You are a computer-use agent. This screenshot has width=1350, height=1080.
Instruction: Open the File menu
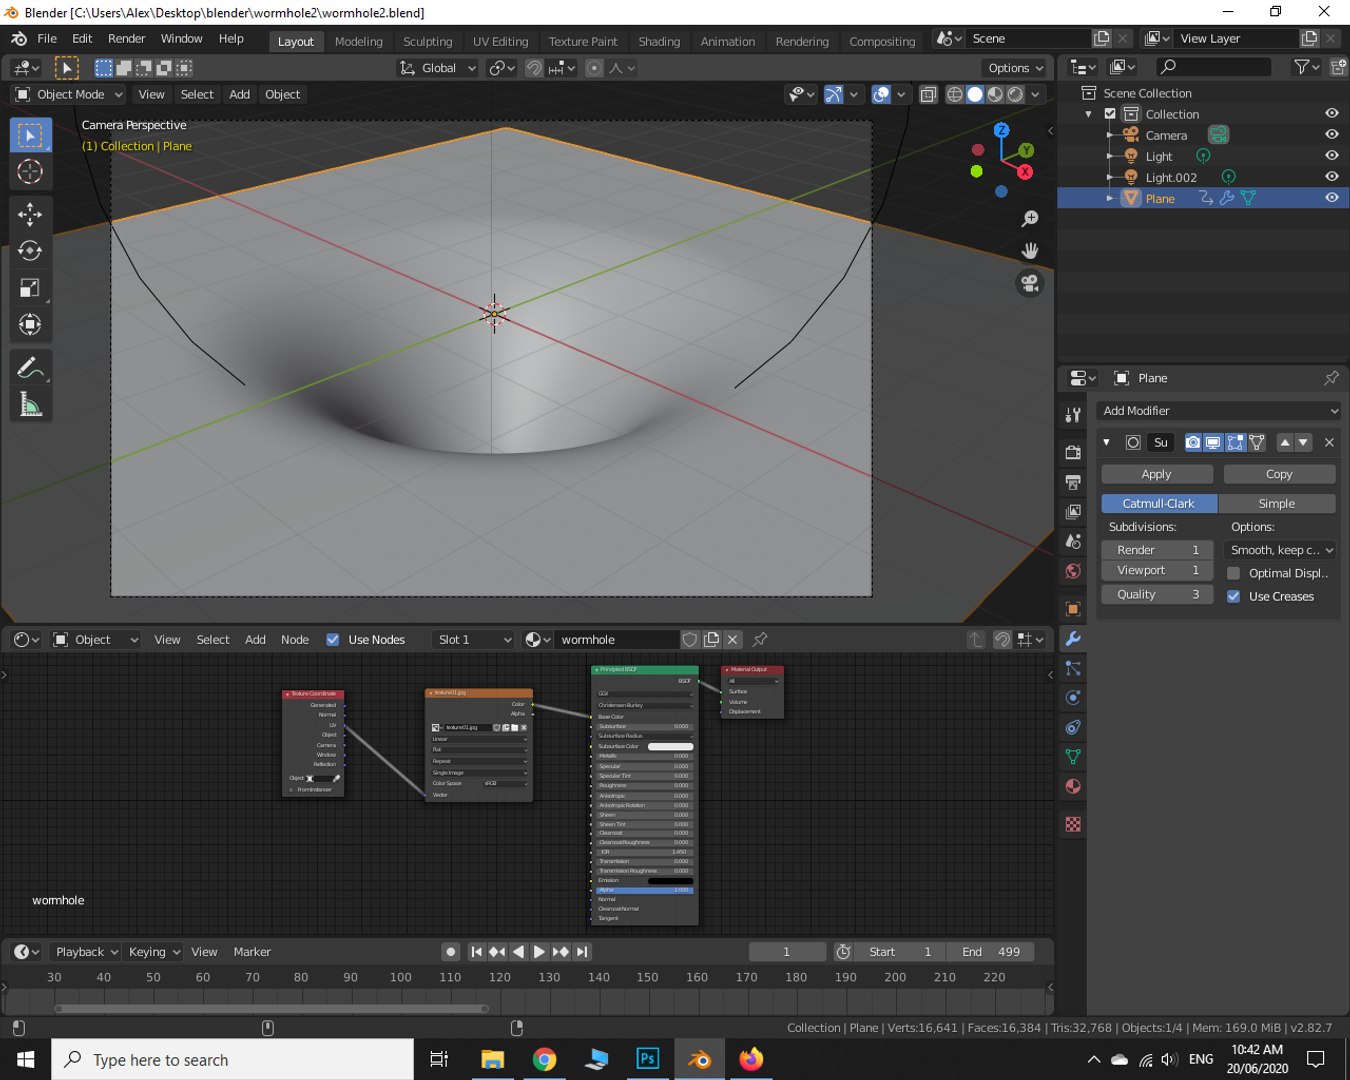pos(47,38)
